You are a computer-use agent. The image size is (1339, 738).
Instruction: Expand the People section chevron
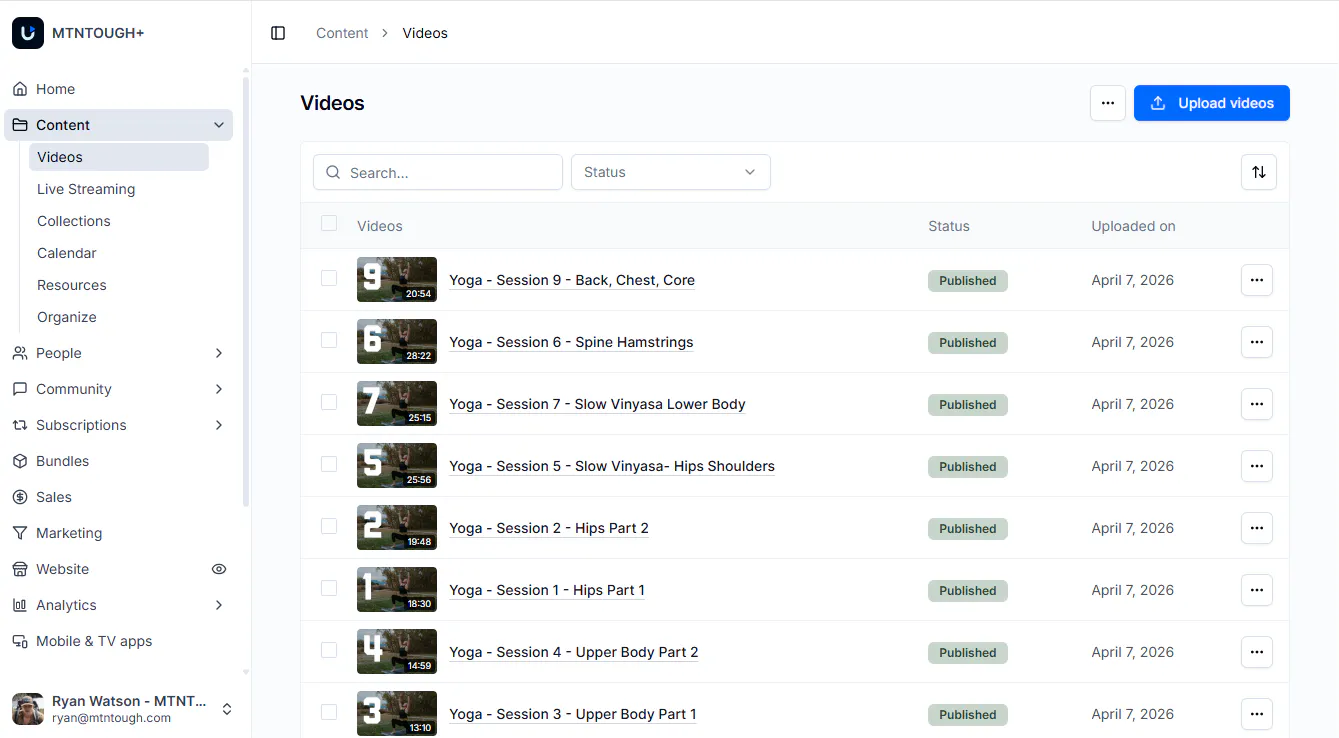pos(219,353)
